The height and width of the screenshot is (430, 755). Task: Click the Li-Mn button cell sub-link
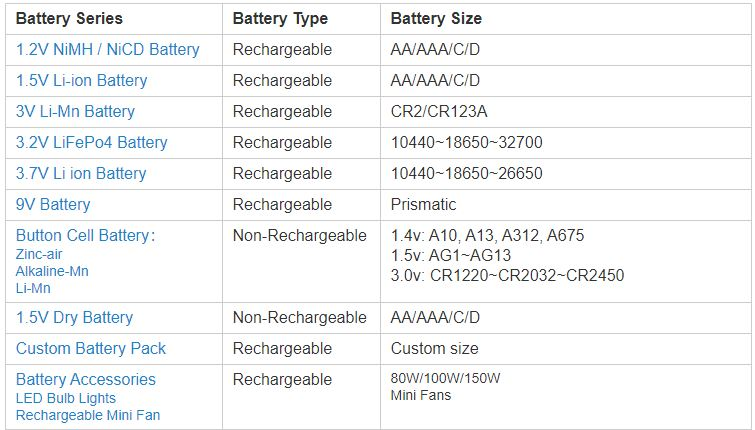[x=32, y=288]
